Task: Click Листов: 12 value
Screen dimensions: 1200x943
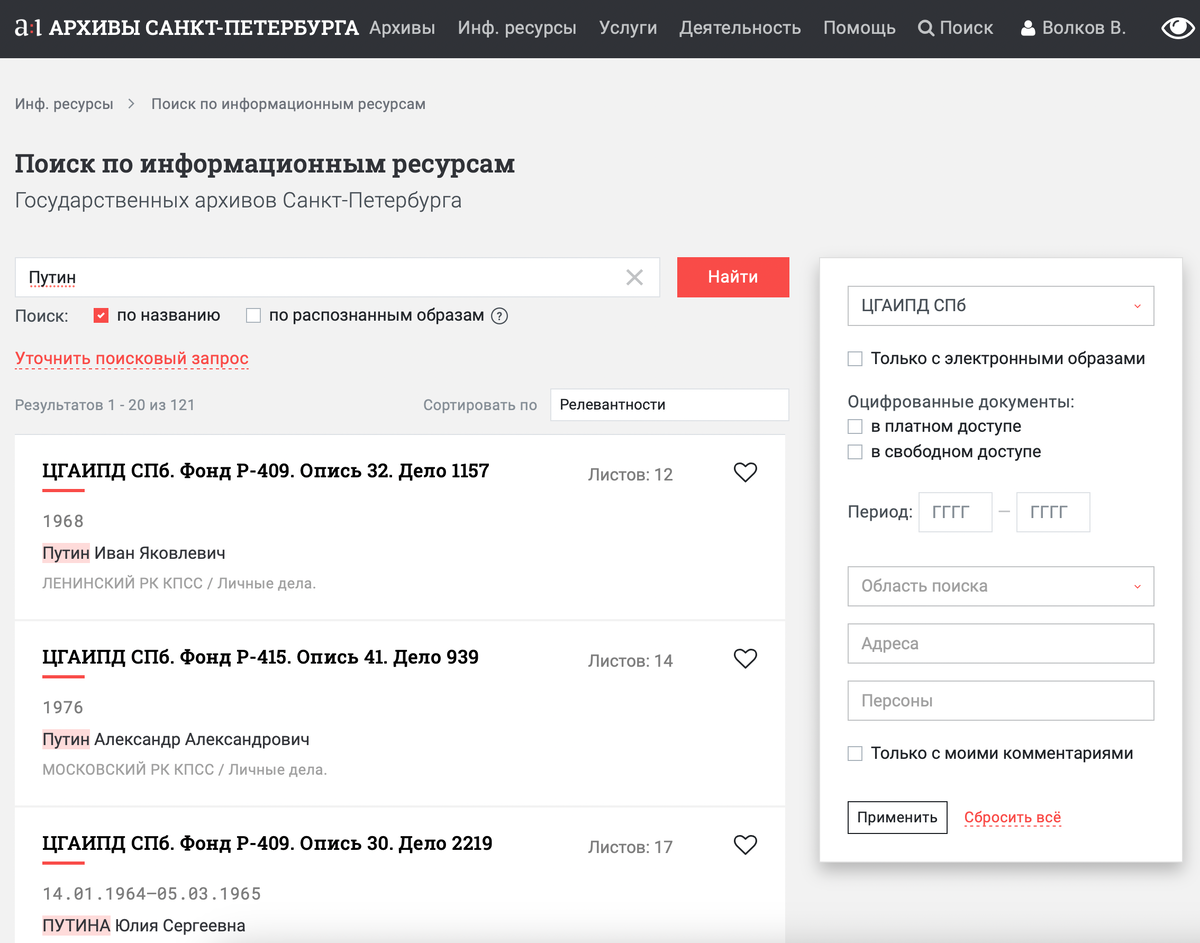Action: click(x=630, y=475)
